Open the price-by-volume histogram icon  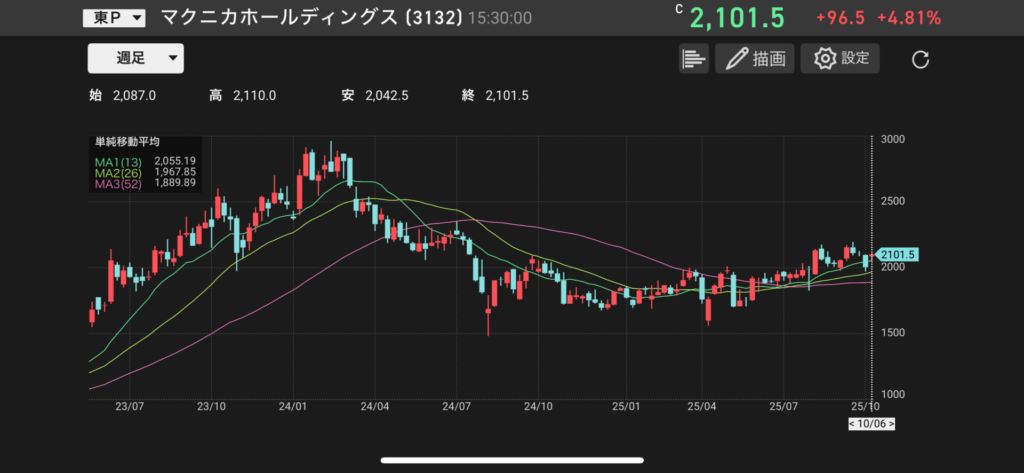(x=693, y=59)
